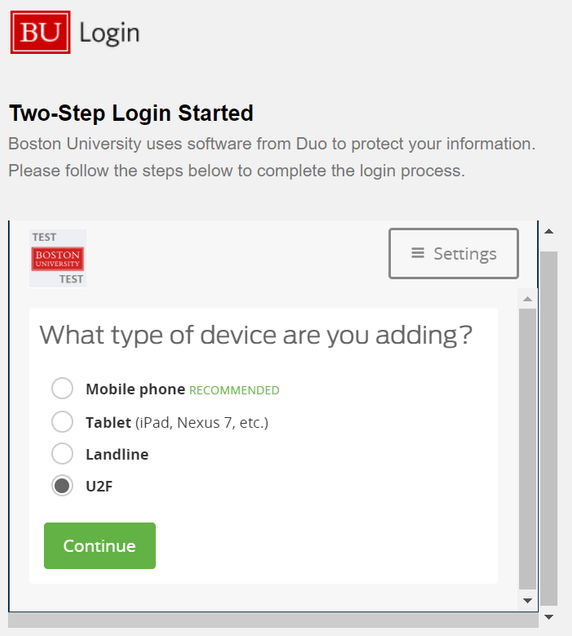Choose the Landline radio option

(x=62, y=453)
